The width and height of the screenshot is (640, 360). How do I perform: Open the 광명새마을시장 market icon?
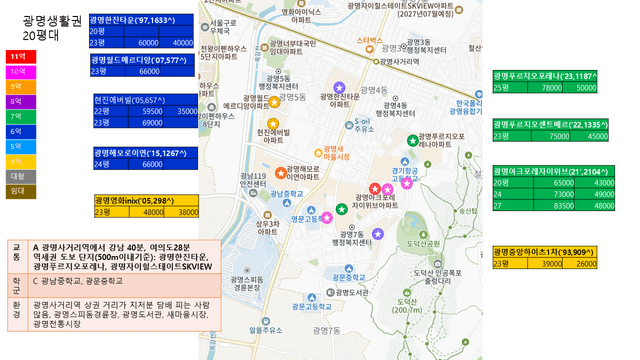pyautogui.click(x=318, y=153)
